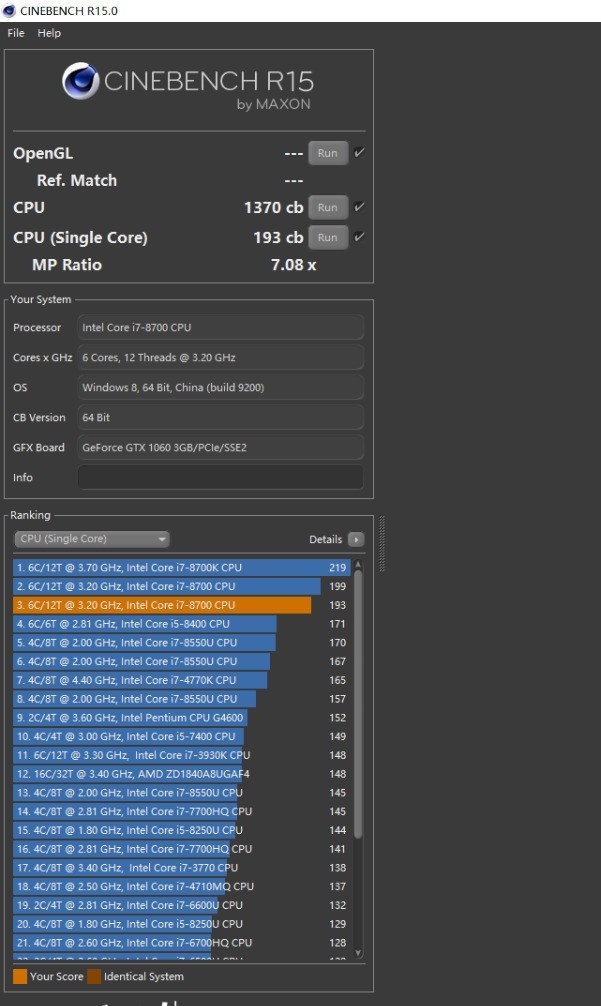Open the File menu
Image resolution: width=601 pixels, height=1006 pixels.
pyautogui.click(x=16, y=33)
